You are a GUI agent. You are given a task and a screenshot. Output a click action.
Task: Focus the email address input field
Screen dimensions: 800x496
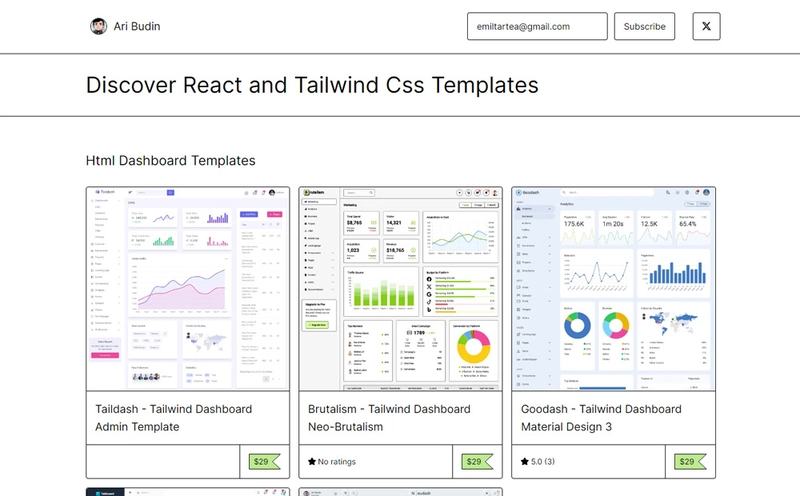(537, 26)
